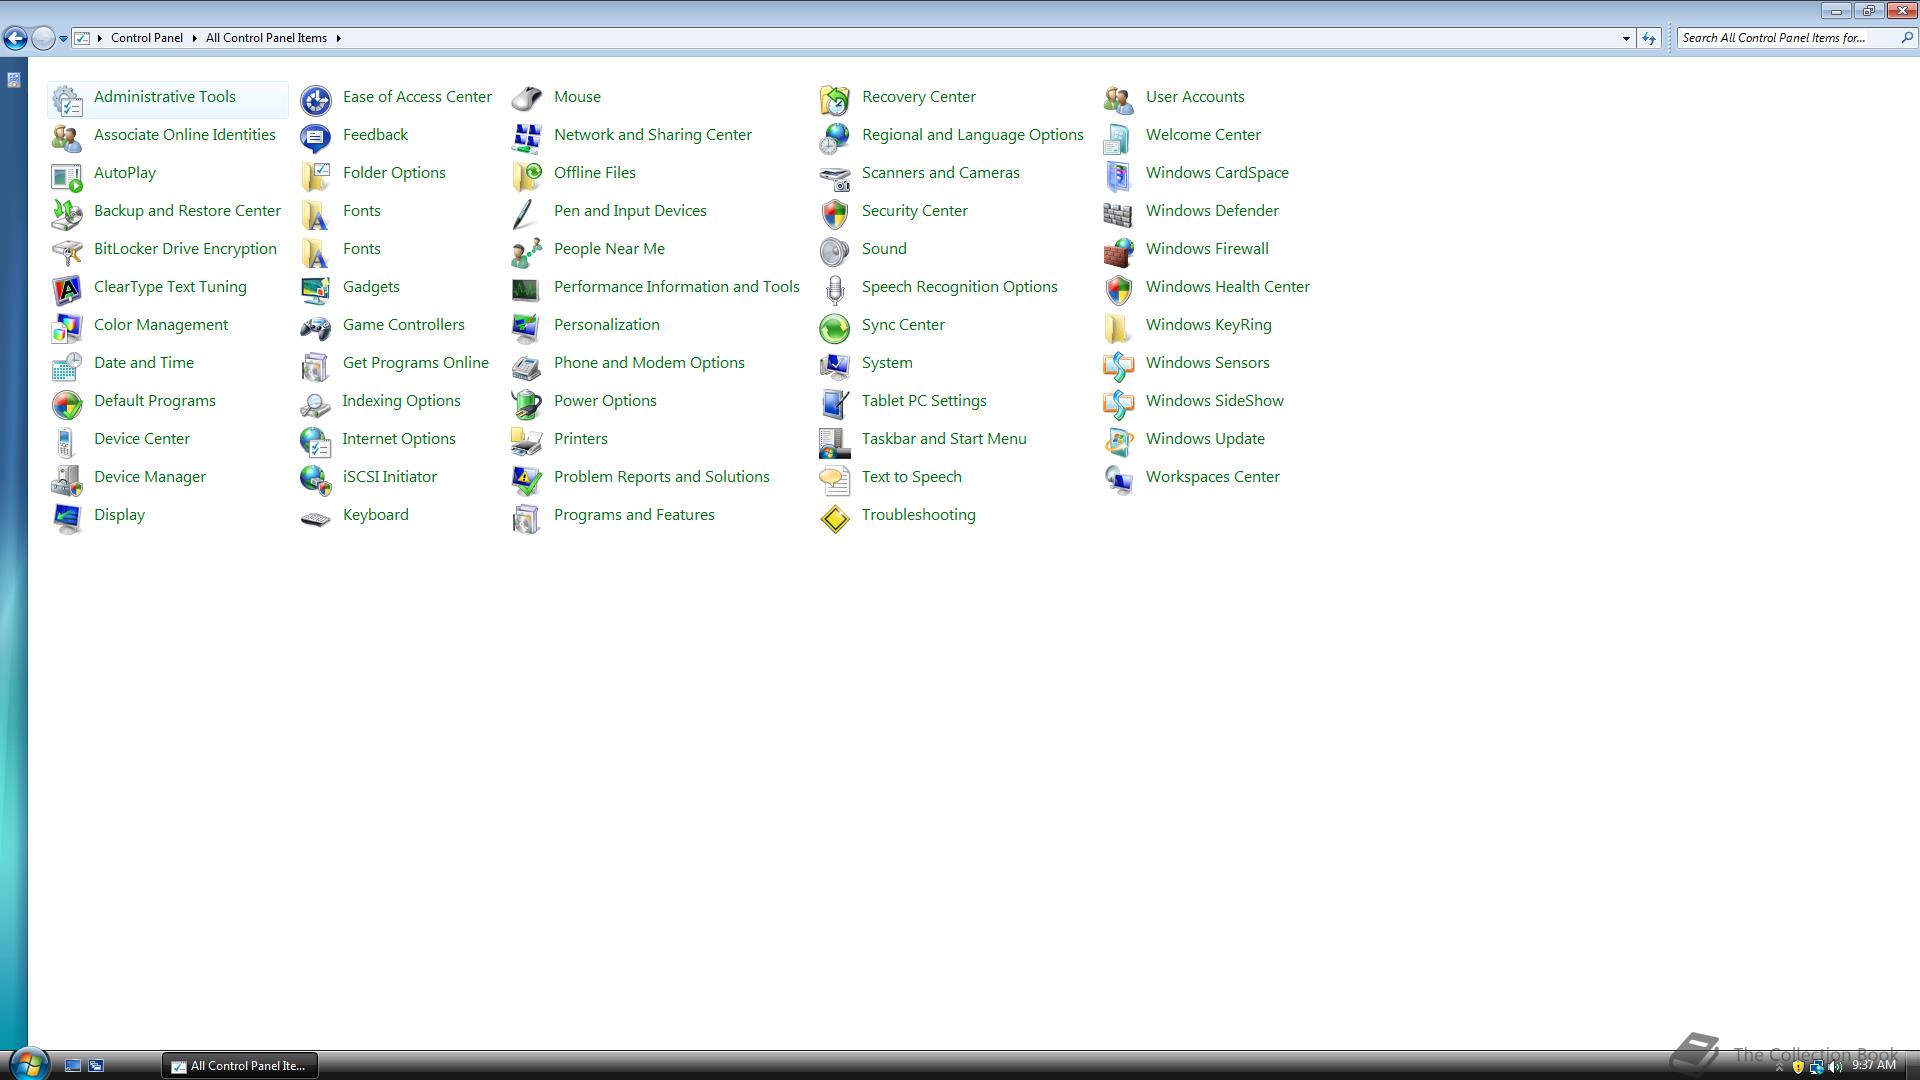The width and height of the screenshot is (1920, 1080).
Task: Open Mouse settings
Action: pos(577,96)
